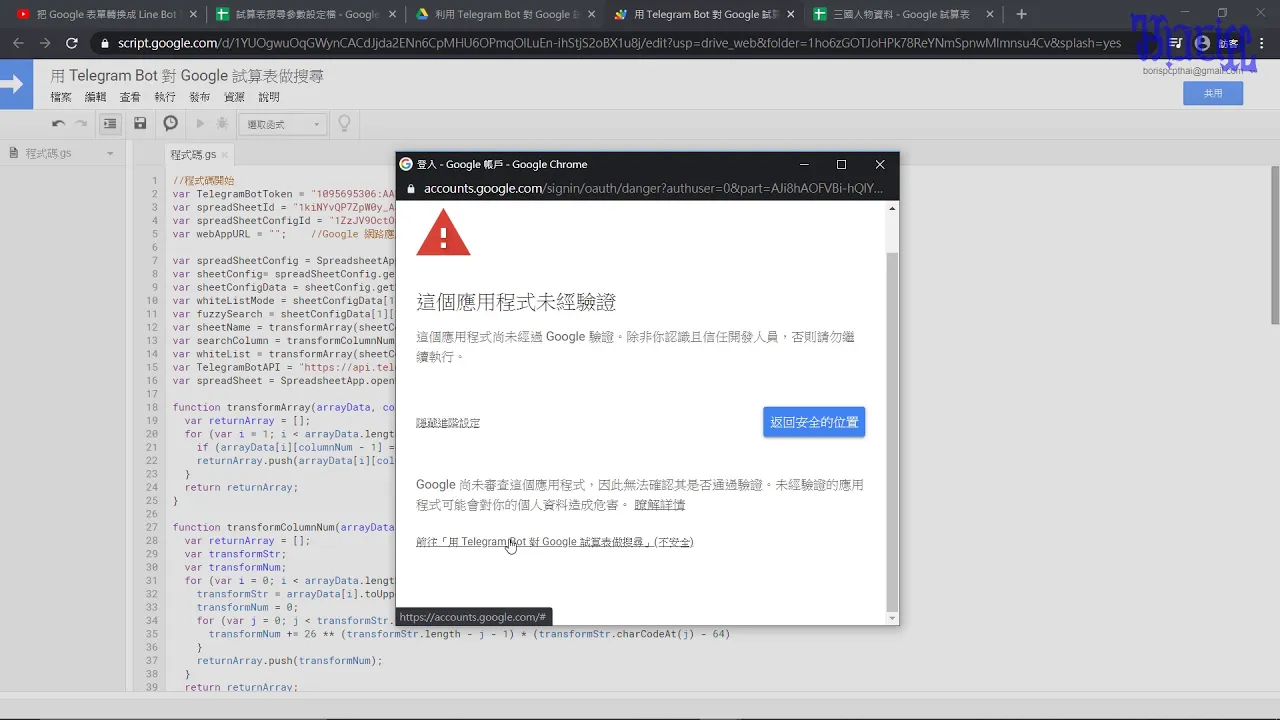Click the var TelegramBotToken line of code
The height and width of the screenshot is (720, 1280).
(x=284, y=194)
